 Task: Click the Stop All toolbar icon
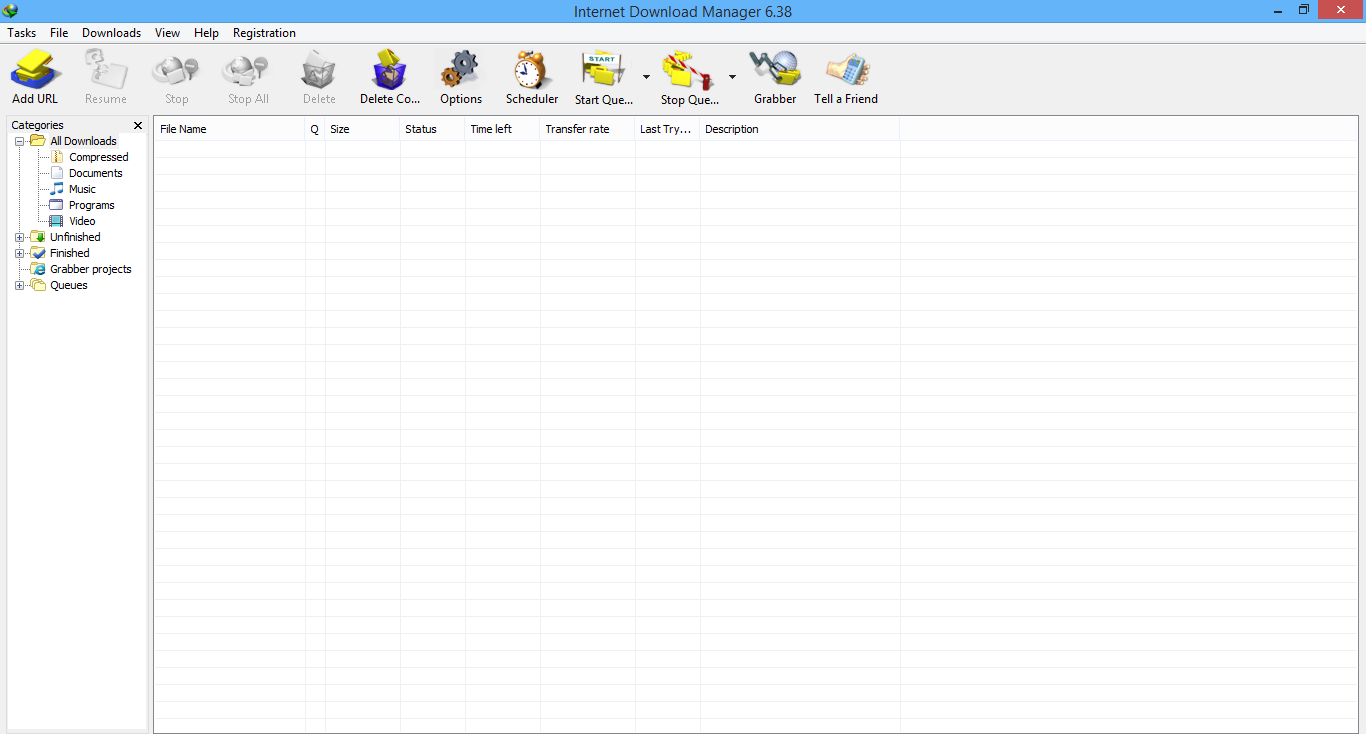coord(247,70)
